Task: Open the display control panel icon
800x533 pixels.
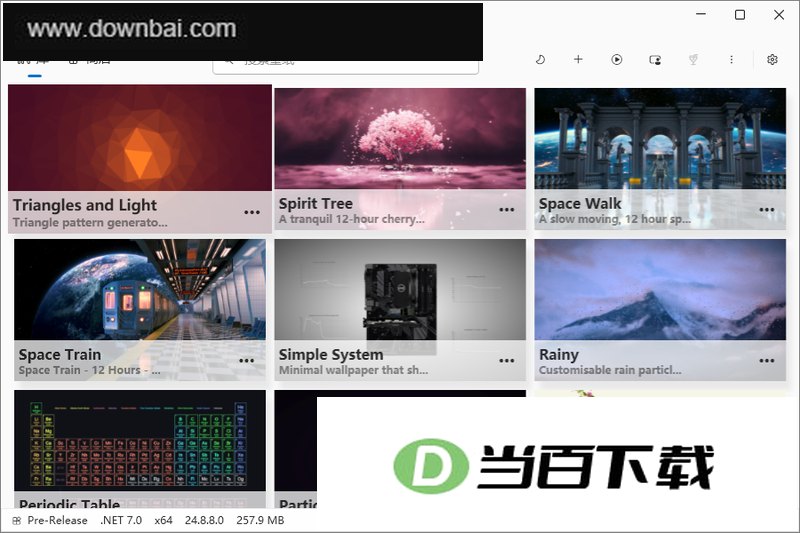Action: [655, 60]
